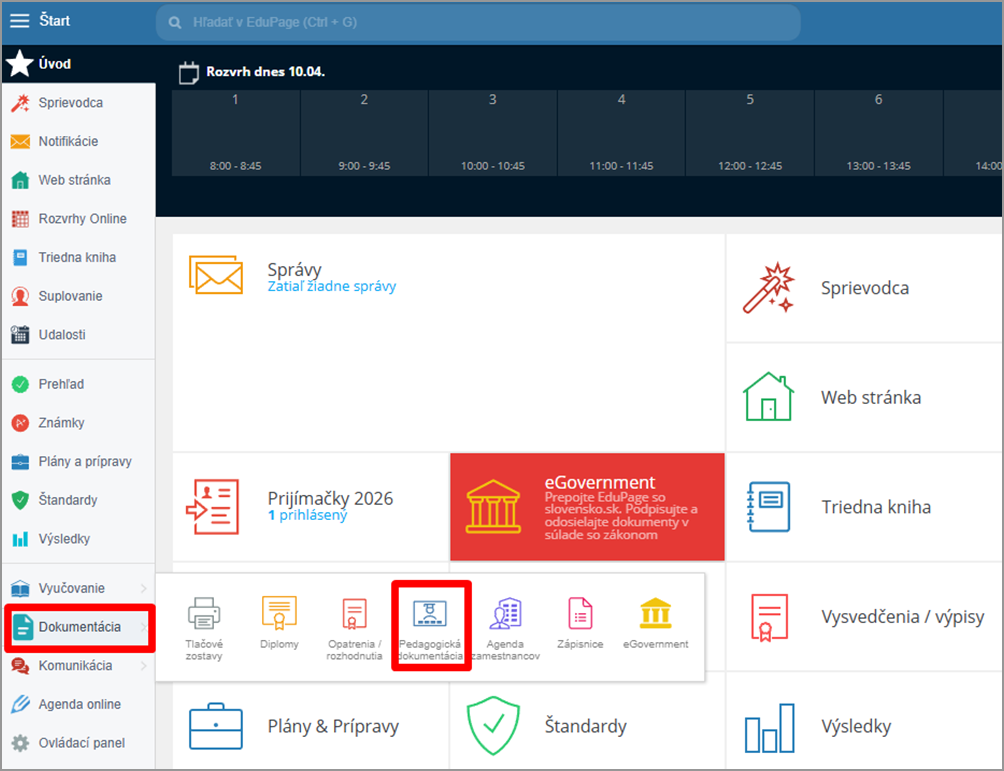Open eGovernment icon in Dokumentácia submenu
Screen dimensions: 1004x771
pyautogui.click(x=655, y=613)
